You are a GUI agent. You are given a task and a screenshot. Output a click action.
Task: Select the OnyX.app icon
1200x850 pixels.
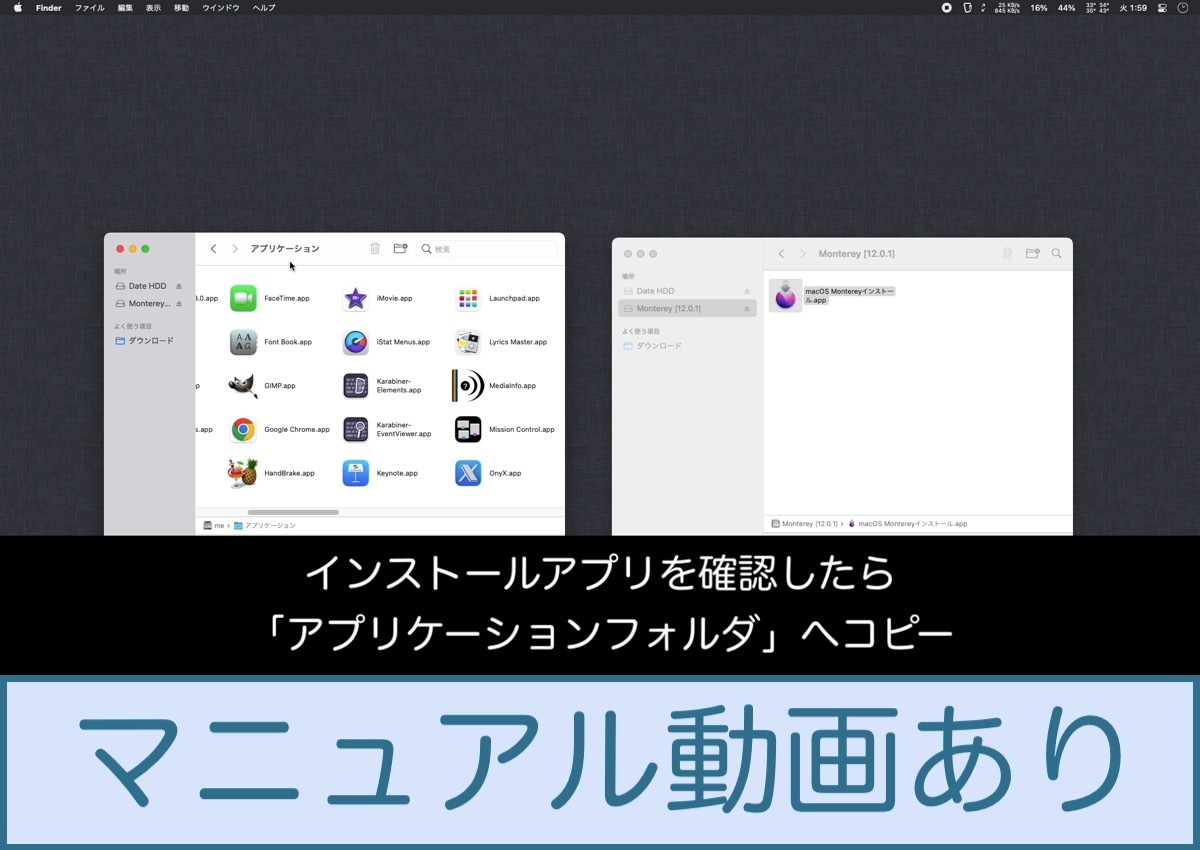click(468, 473)
